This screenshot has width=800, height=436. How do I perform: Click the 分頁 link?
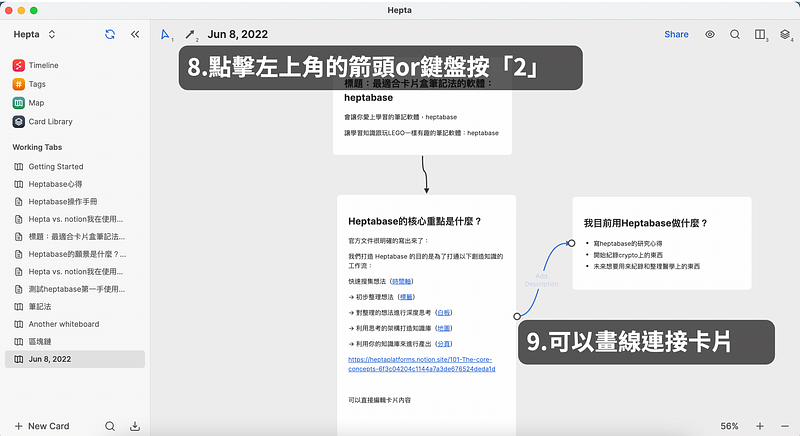pos(444,344)
